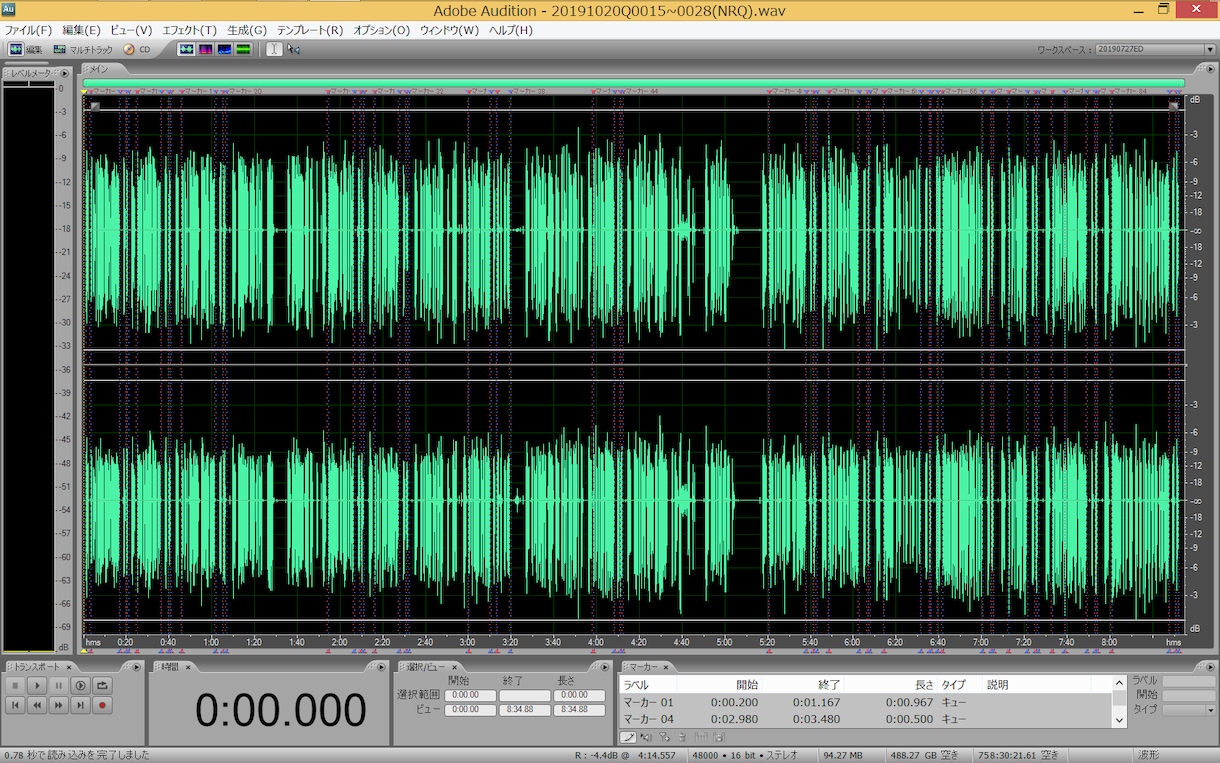Pause playback in transport panel
The image size is (1220, 763).
click(59, 685)
